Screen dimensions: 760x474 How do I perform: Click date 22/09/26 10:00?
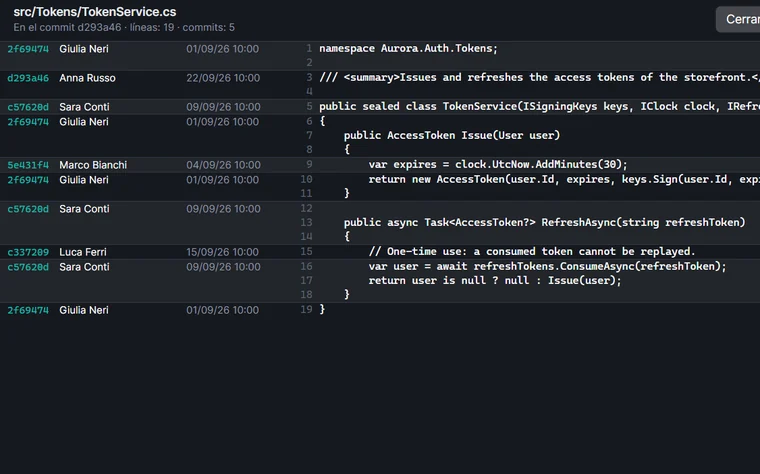[x=223, y=78]
